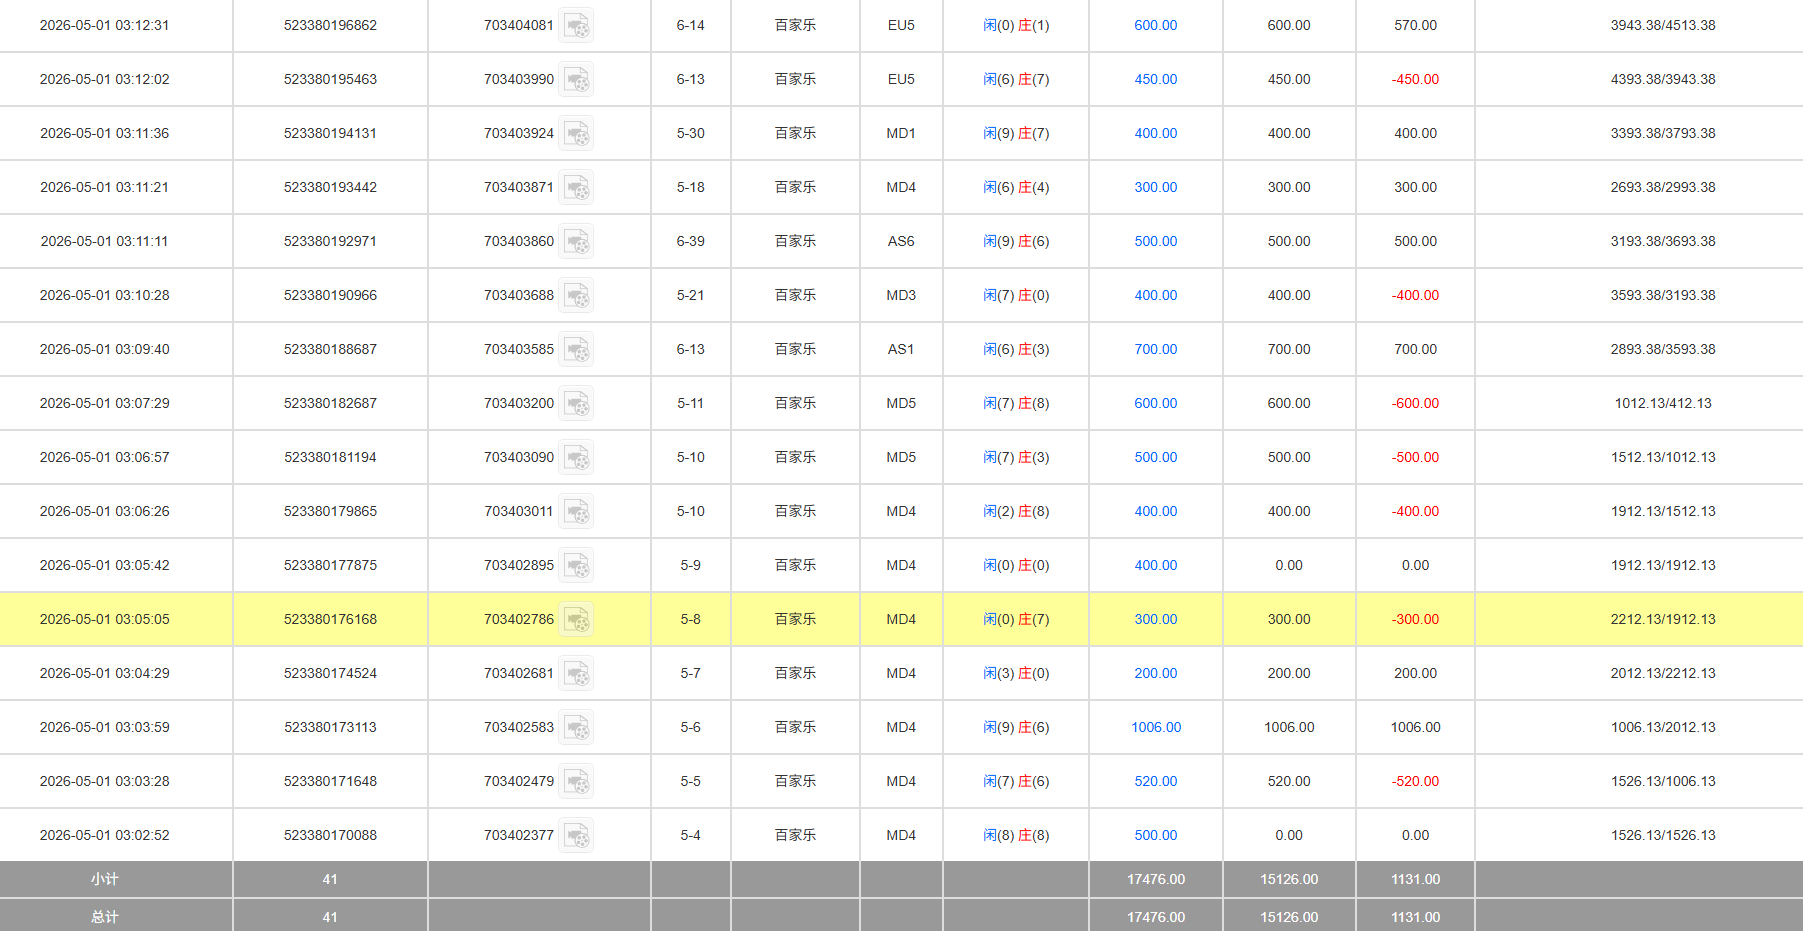Click table code AS1
1803x931 pixels.
point(901,349)
